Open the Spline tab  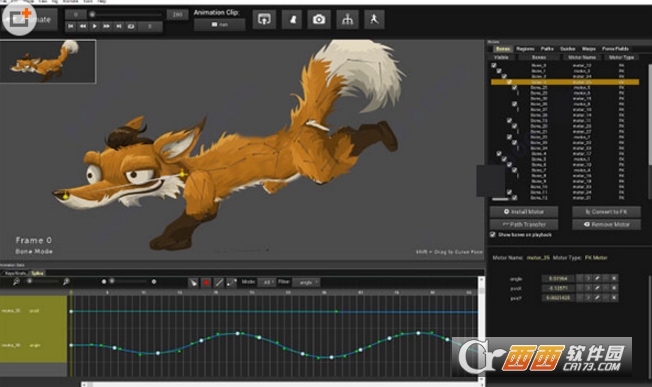coord(37,273)
